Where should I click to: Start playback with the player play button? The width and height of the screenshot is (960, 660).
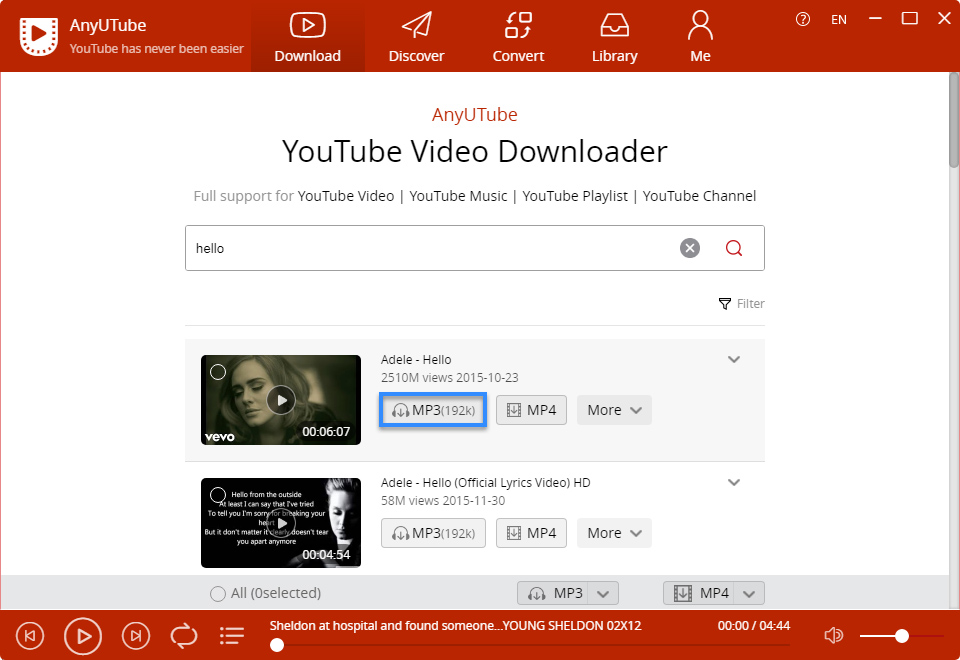[83, 636]
